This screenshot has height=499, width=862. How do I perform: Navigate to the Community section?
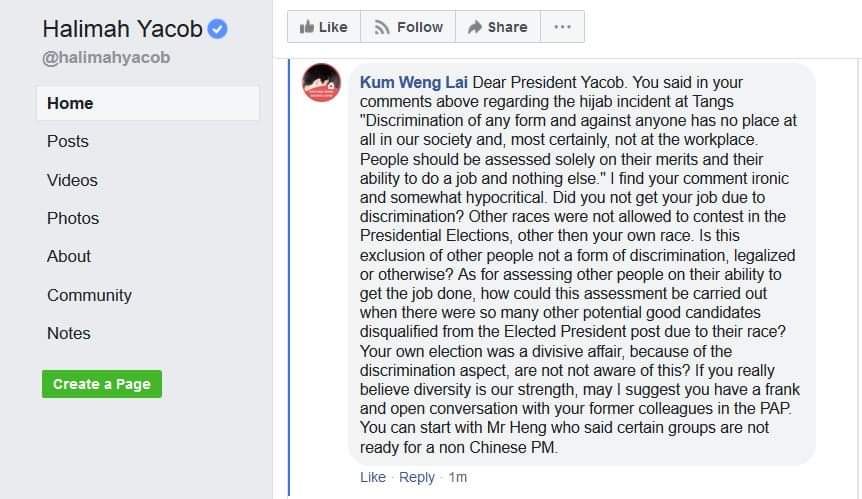[x=89, y=295]
